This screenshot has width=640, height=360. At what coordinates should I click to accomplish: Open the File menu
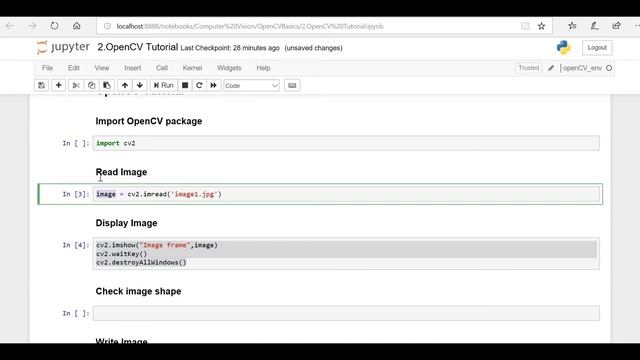[x=47, y=68]
